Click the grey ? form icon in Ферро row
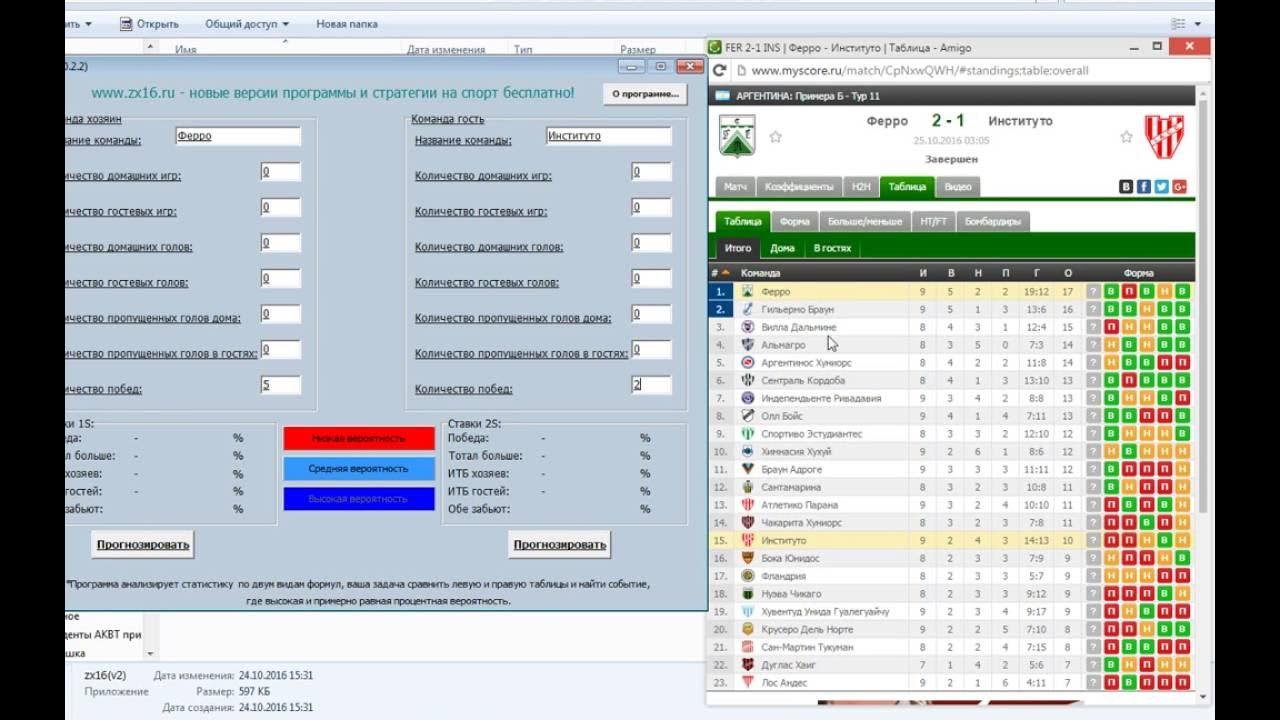 click(x=1093, y=292)
